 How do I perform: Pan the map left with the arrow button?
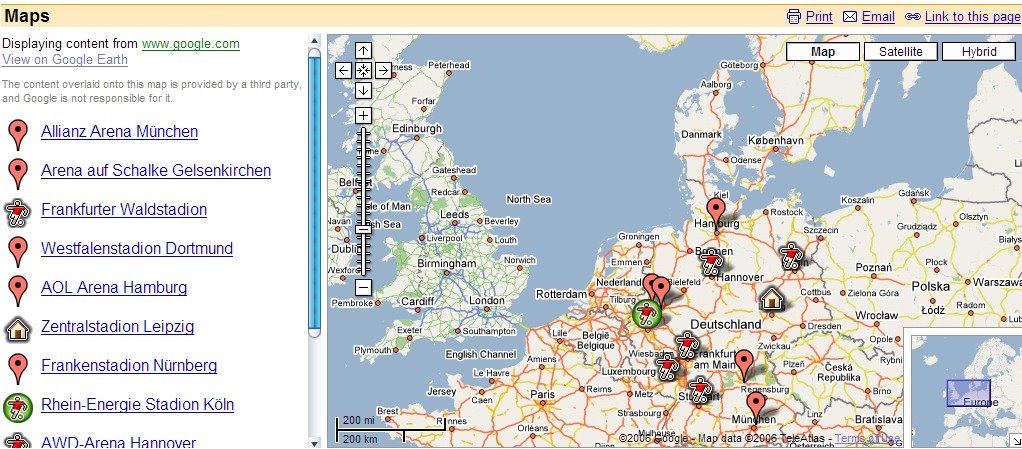click(343, 70)
